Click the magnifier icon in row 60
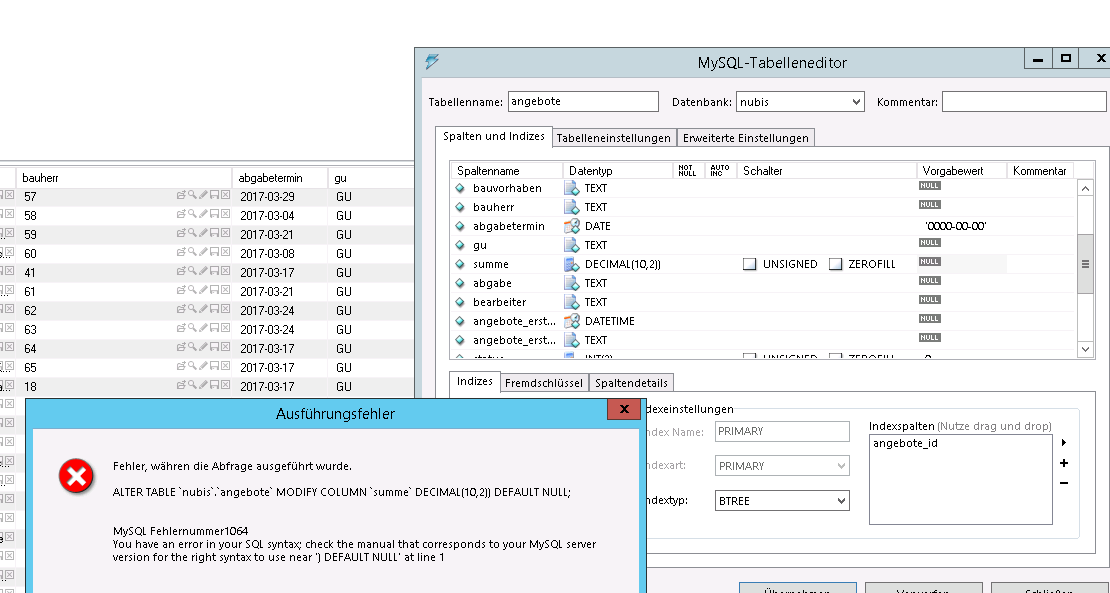 pos(192,254)
